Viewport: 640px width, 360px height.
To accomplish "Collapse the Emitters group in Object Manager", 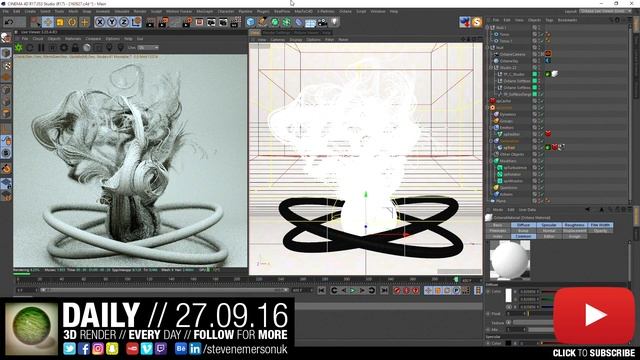I will 491,127.
